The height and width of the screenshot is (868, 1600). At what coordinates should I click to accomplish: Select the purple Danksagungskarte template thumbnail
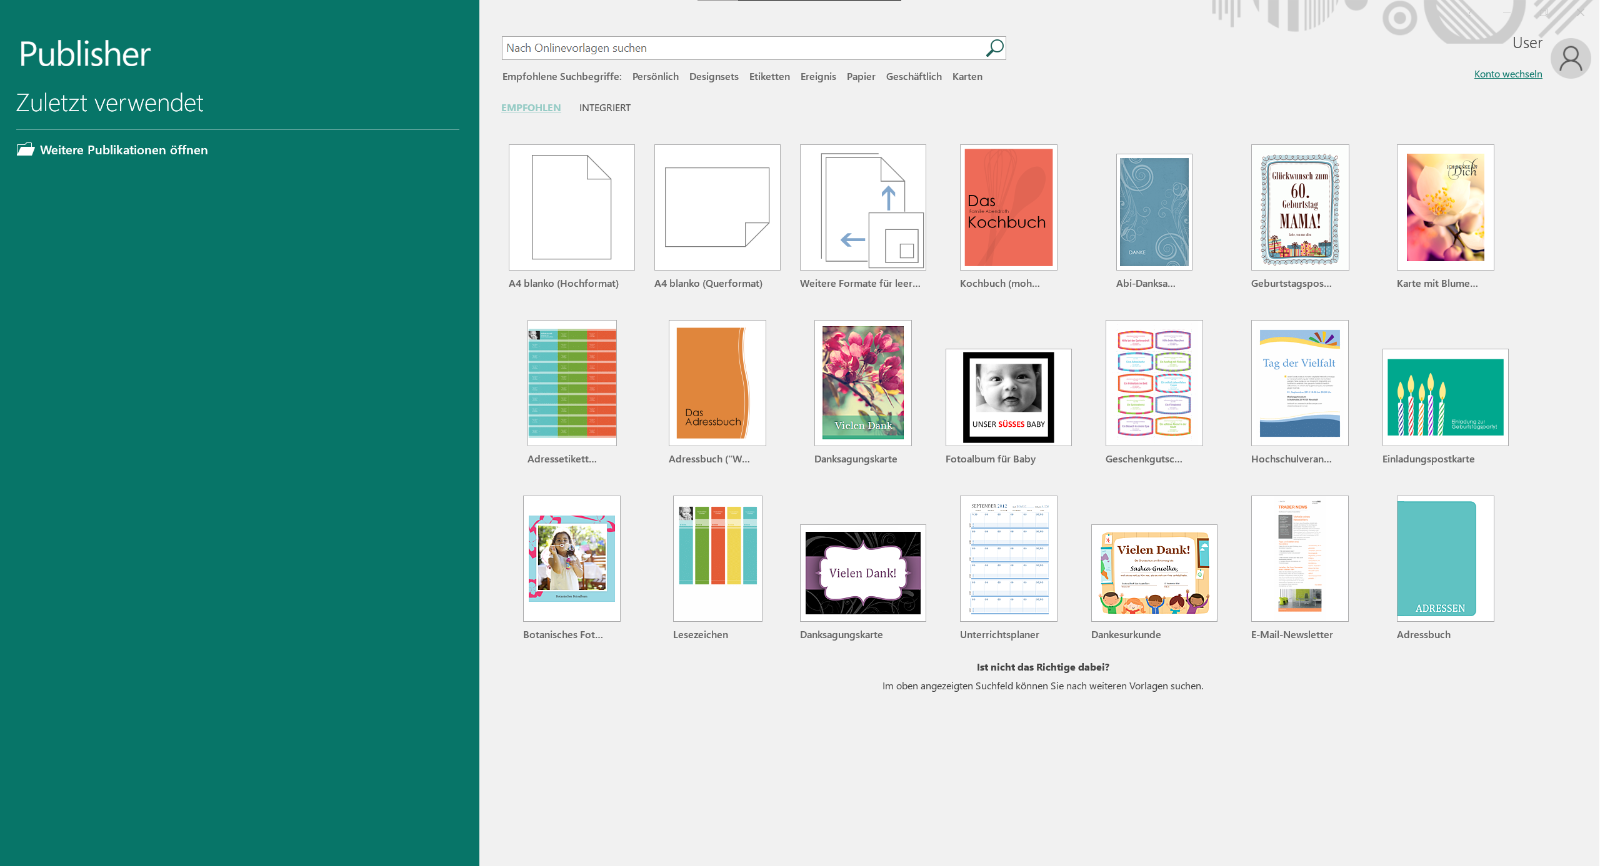coord(863,573)
